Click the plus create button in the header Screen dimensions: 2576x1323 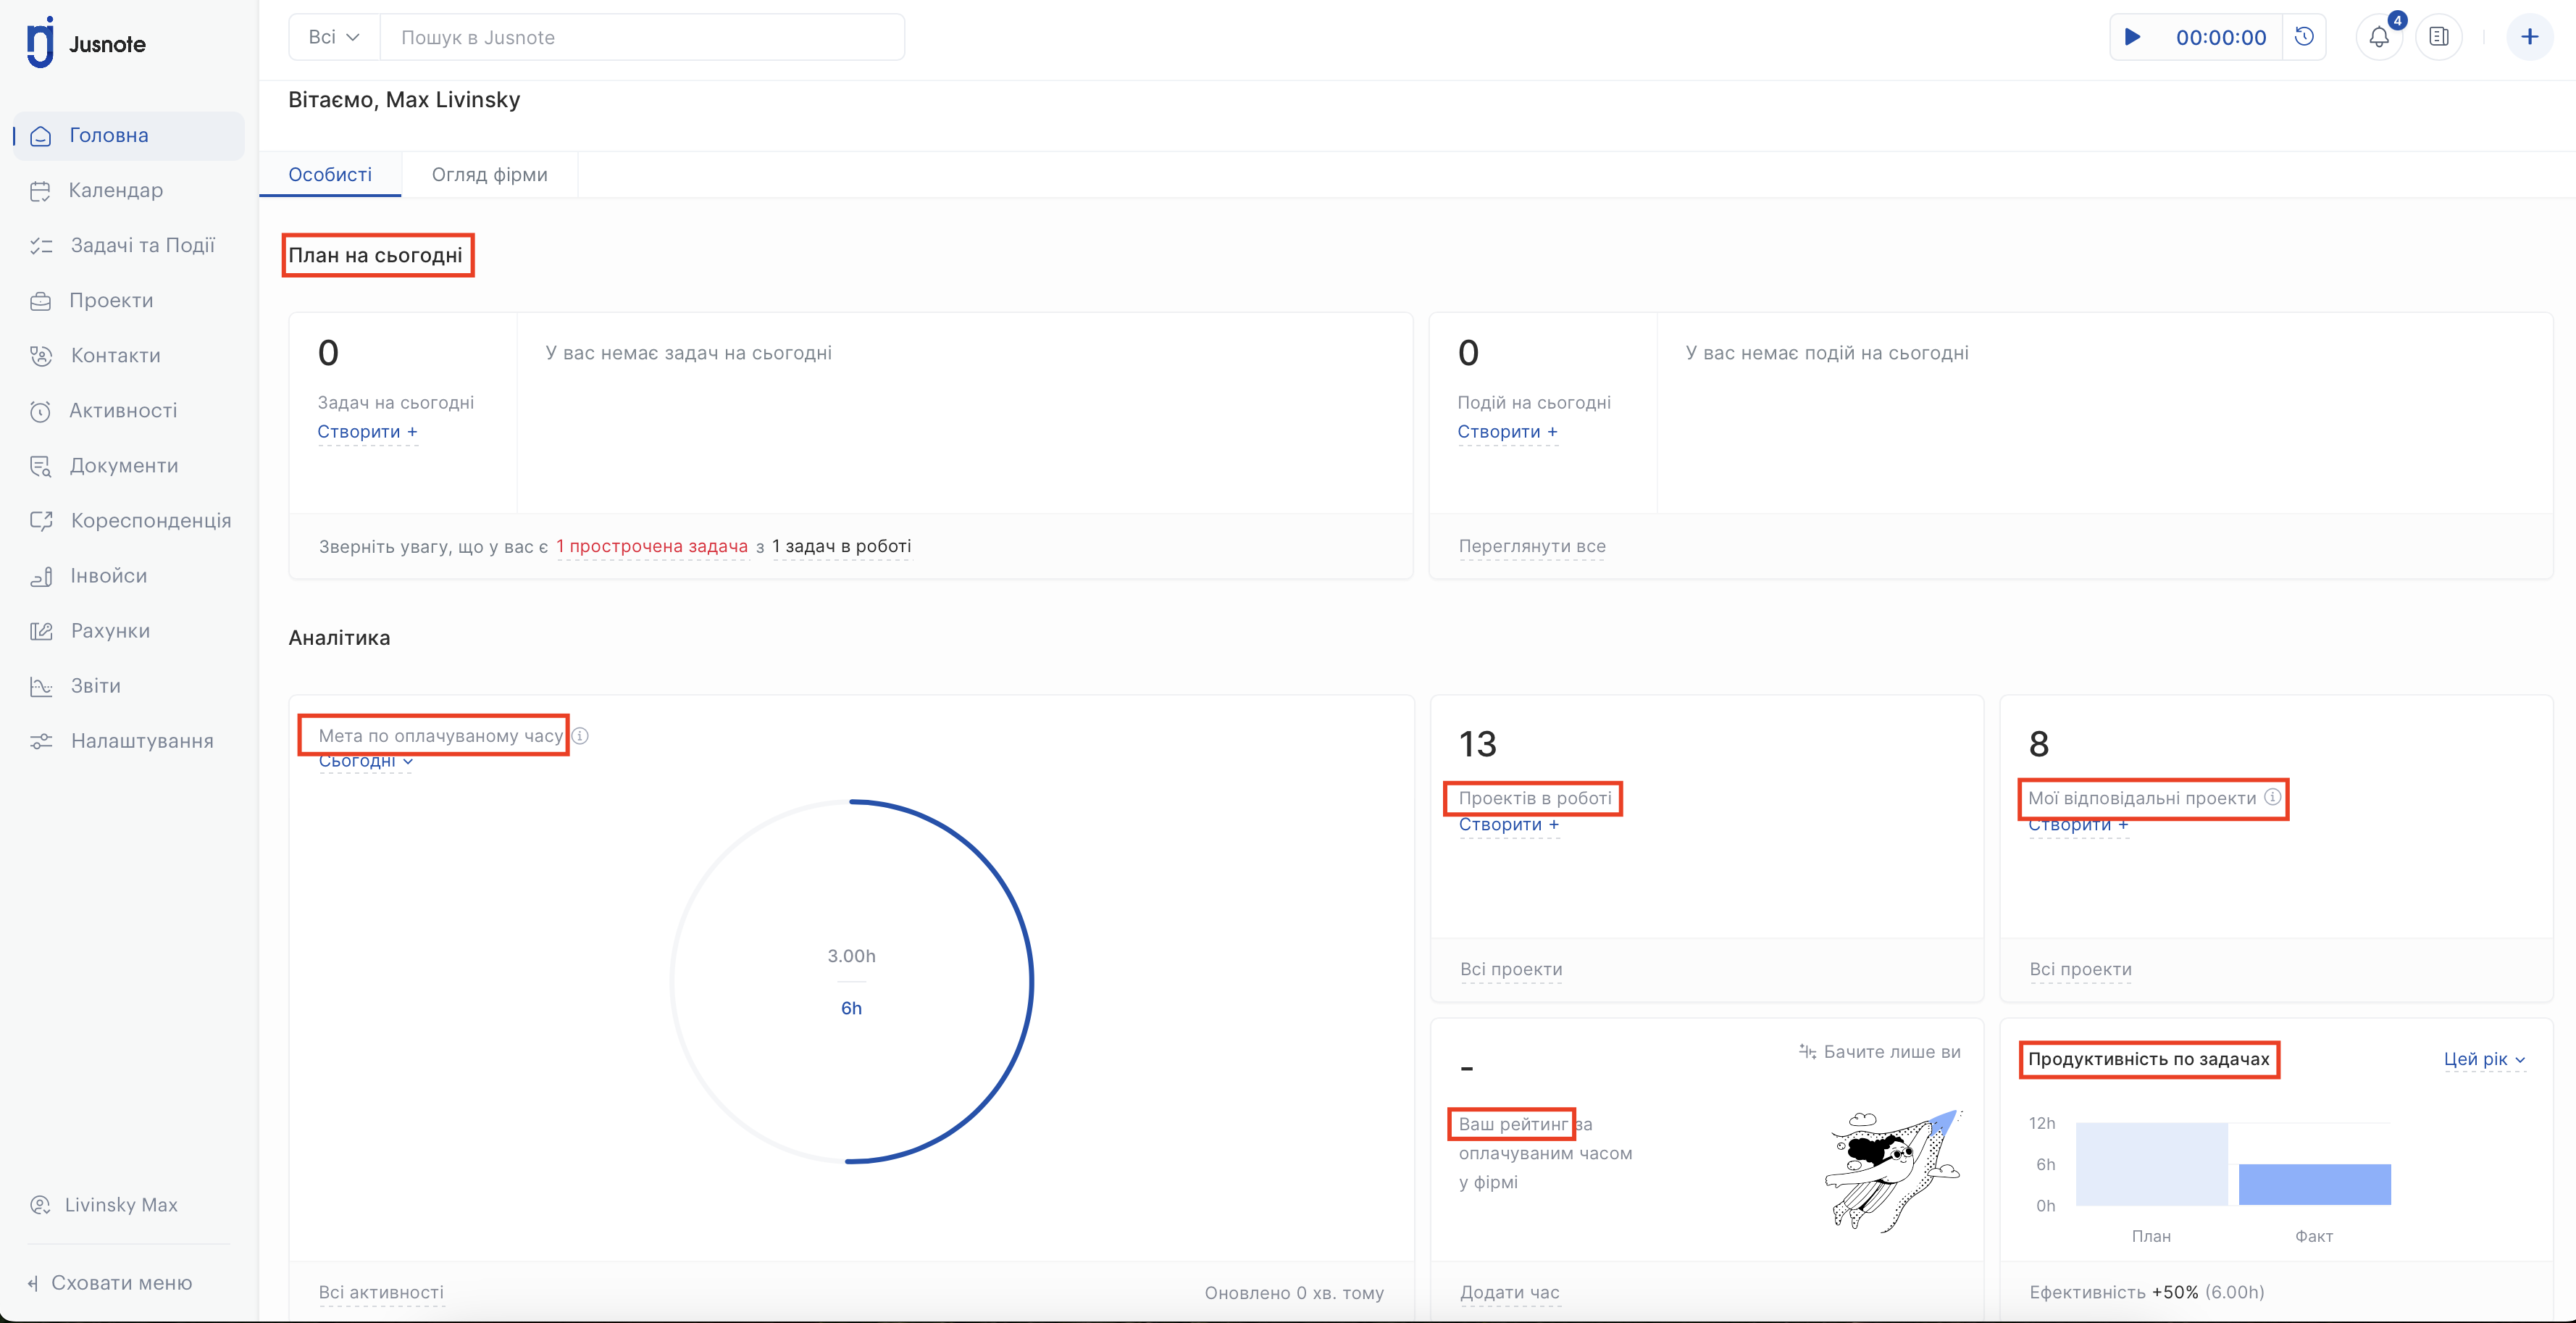point(2529,37)
